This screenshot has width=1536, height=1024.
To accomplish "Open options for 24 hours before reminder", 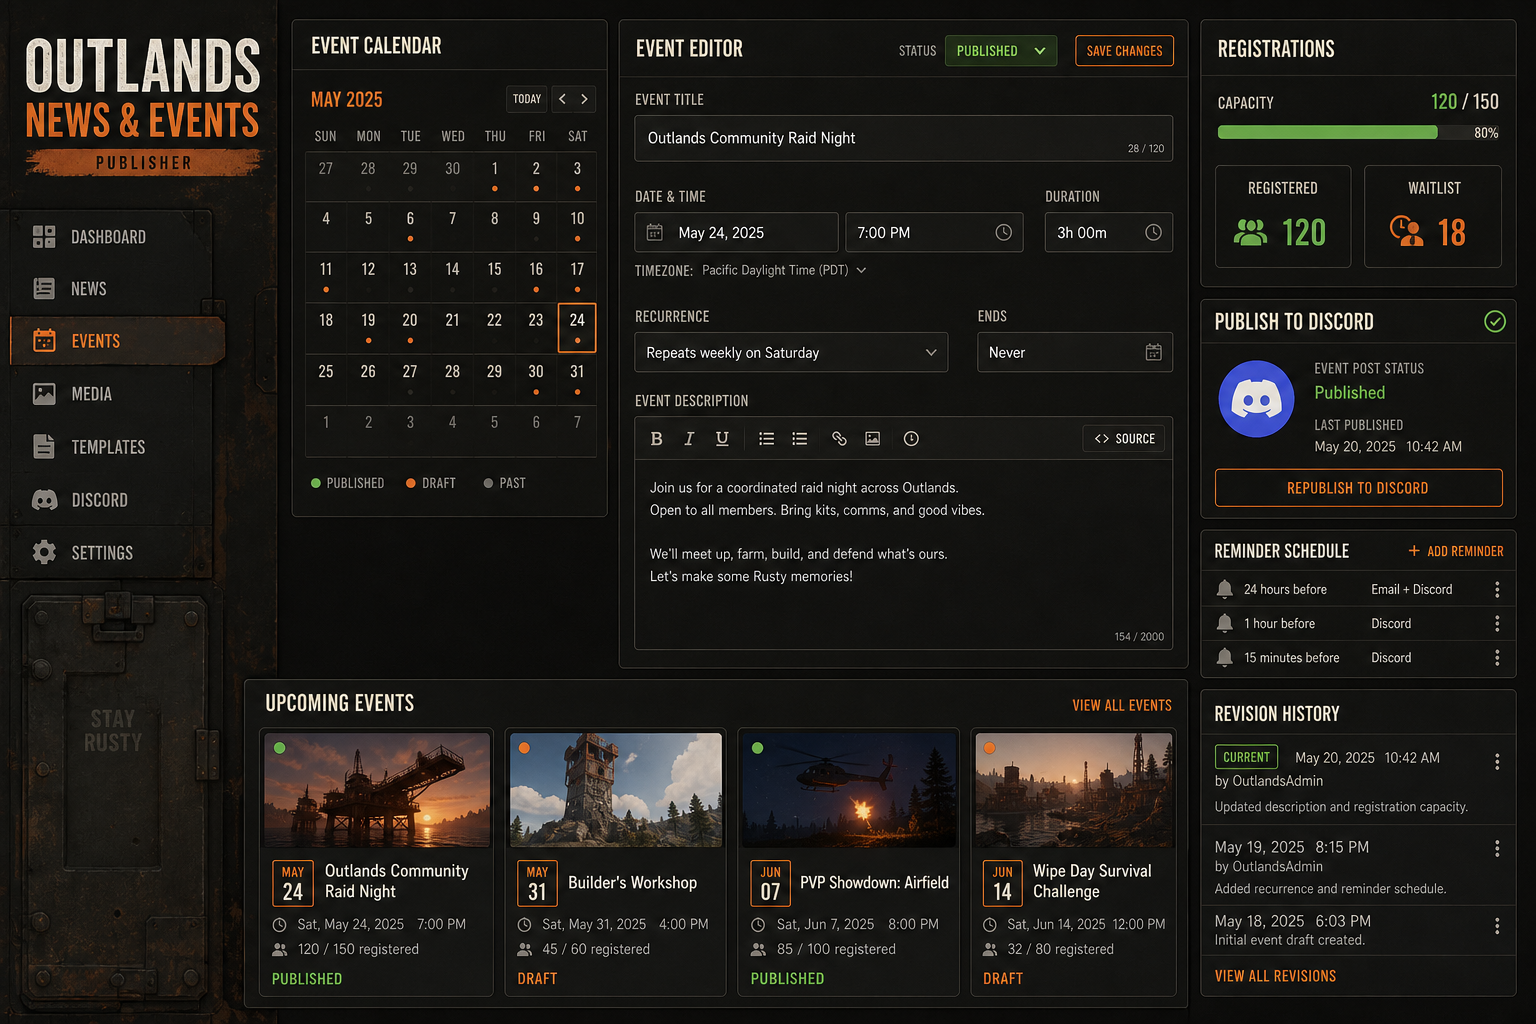I will 1497,590.
